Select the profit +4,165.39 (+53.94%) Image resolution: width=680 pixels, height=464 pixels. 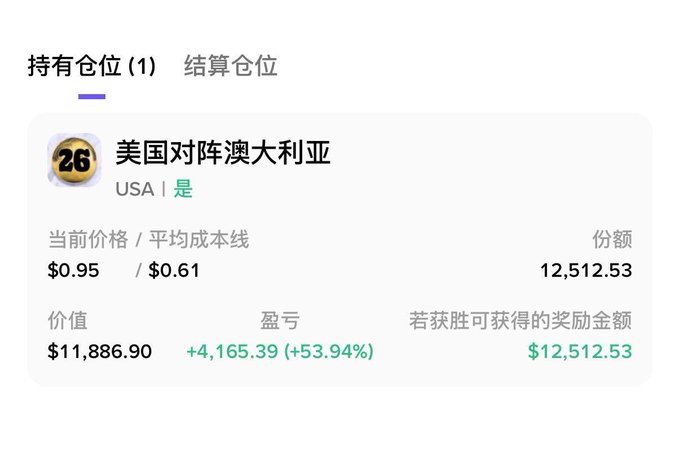280,351
